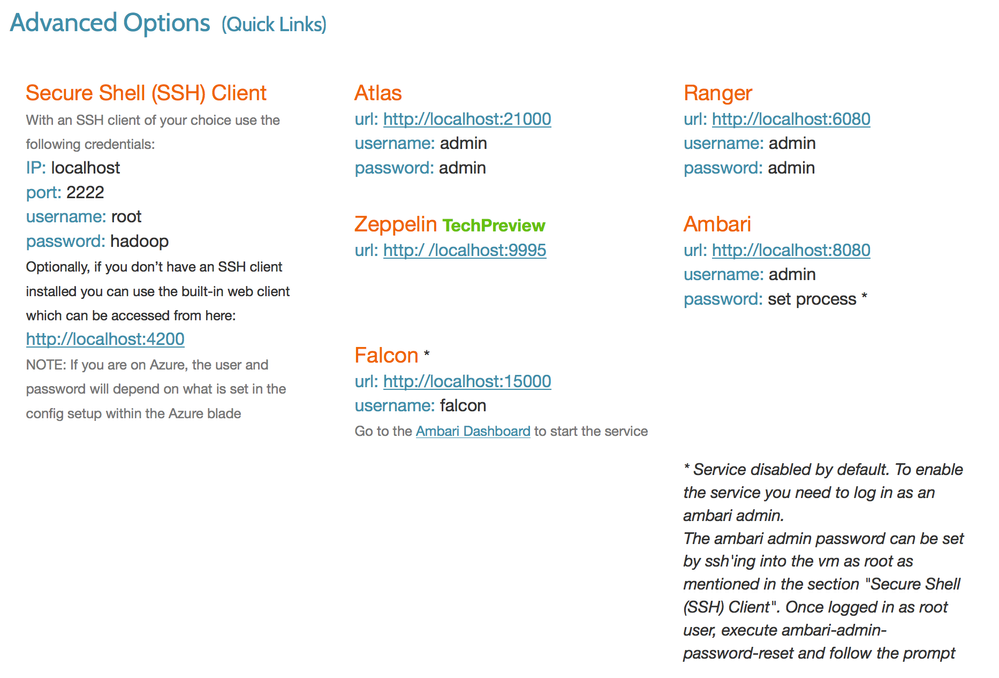999x678 pixels.
Task: Click the Falcon username value falcon
Action: tap(463, 406)
